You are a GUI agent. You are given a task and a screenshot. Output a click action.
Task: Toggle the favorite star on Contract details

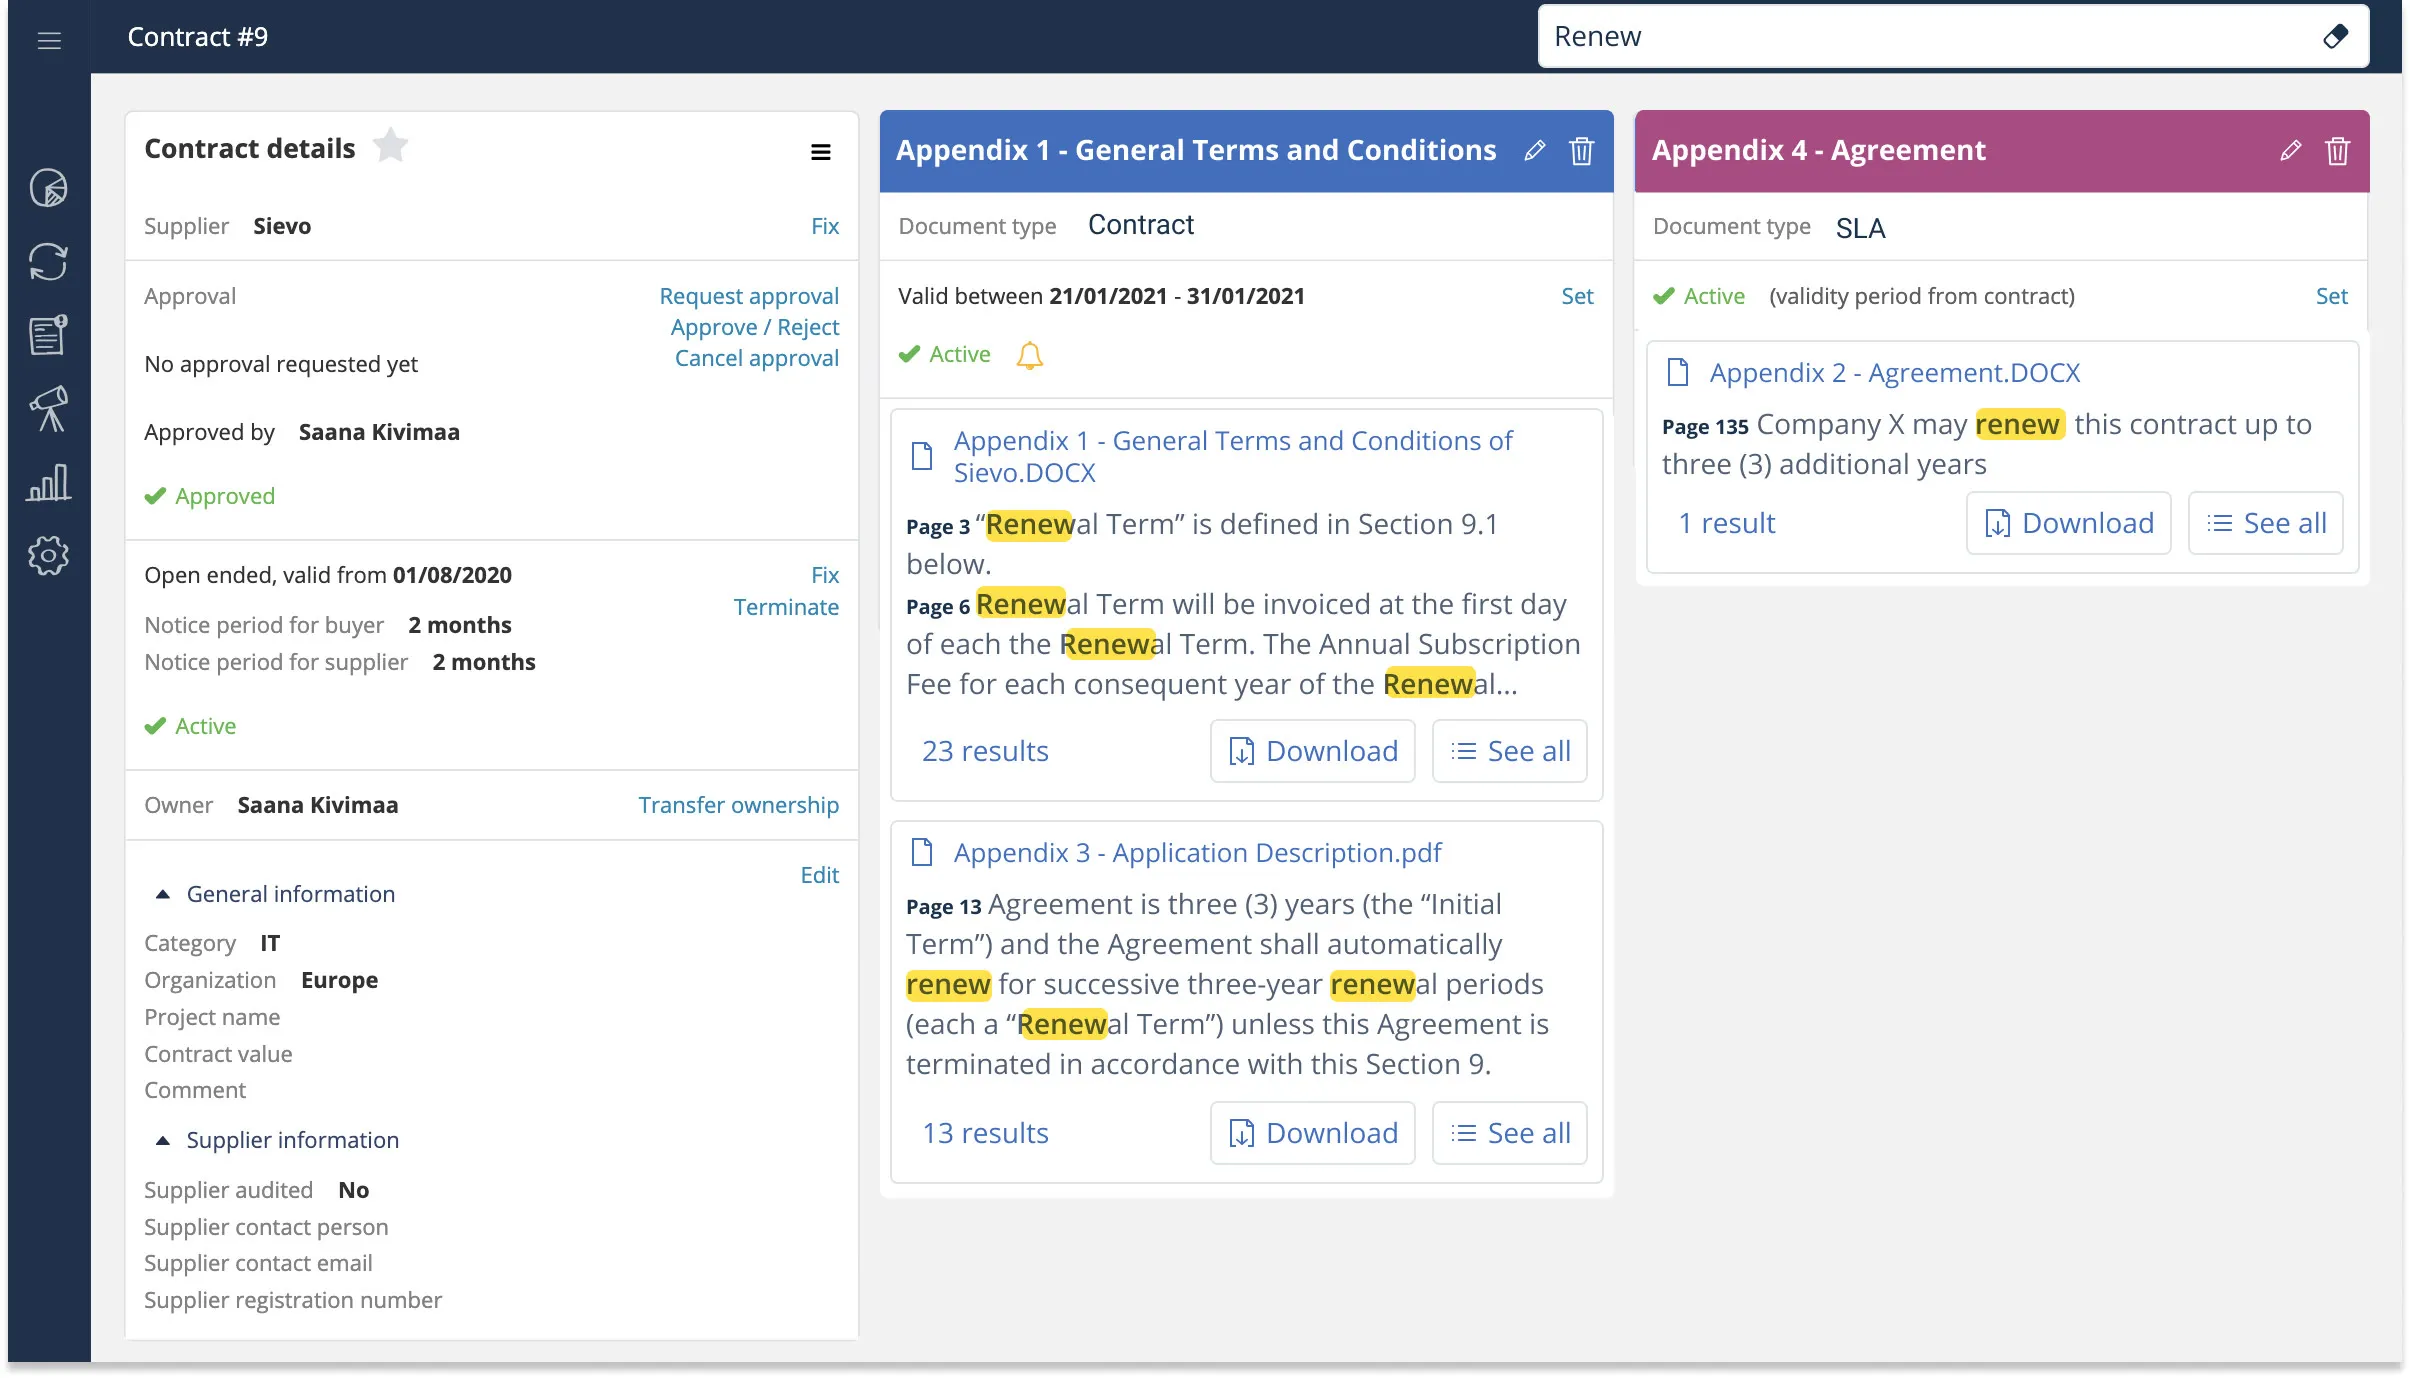(390, 147)
